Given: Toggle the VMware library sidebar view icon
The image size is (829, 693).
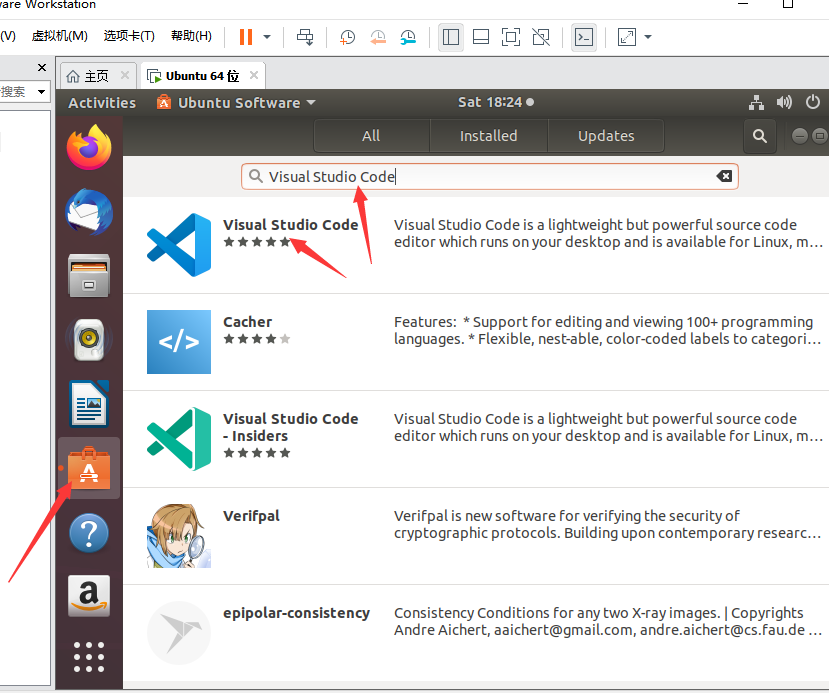Looking at the screenshot, I should tap(450, 37).
